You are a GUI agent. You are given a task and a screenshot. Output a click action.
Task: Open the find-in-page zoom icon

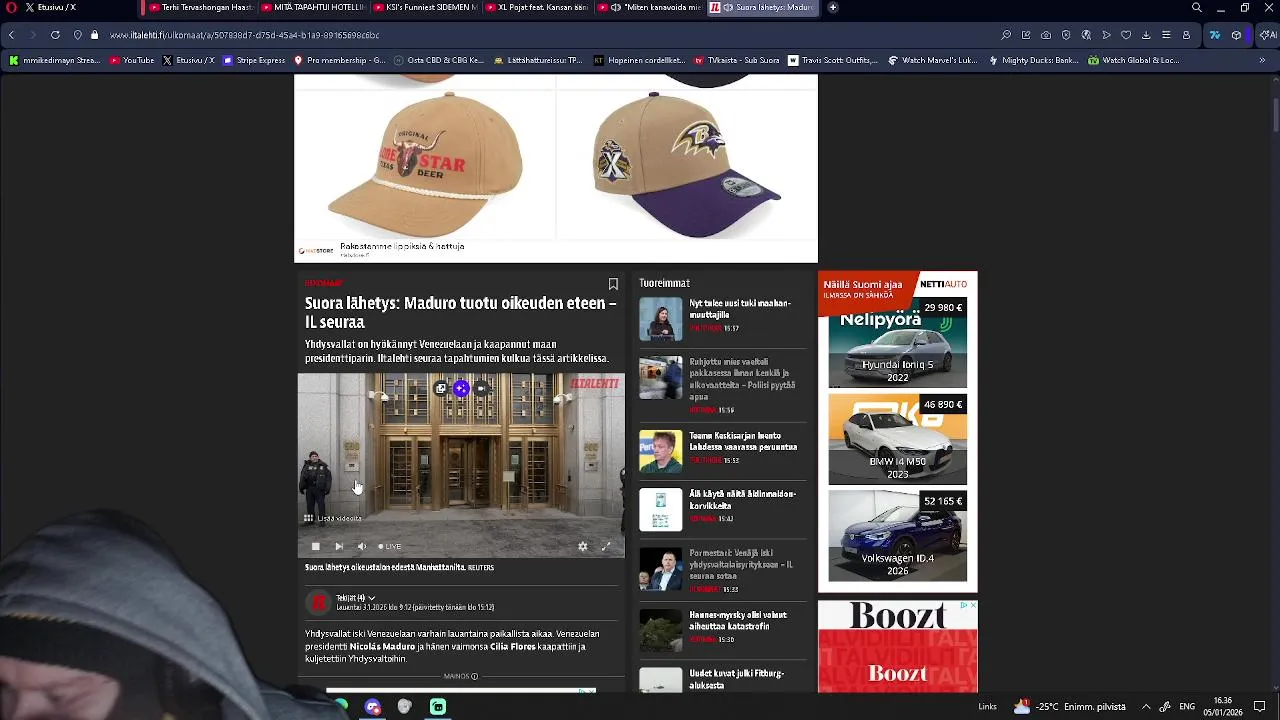(1006, 35)
